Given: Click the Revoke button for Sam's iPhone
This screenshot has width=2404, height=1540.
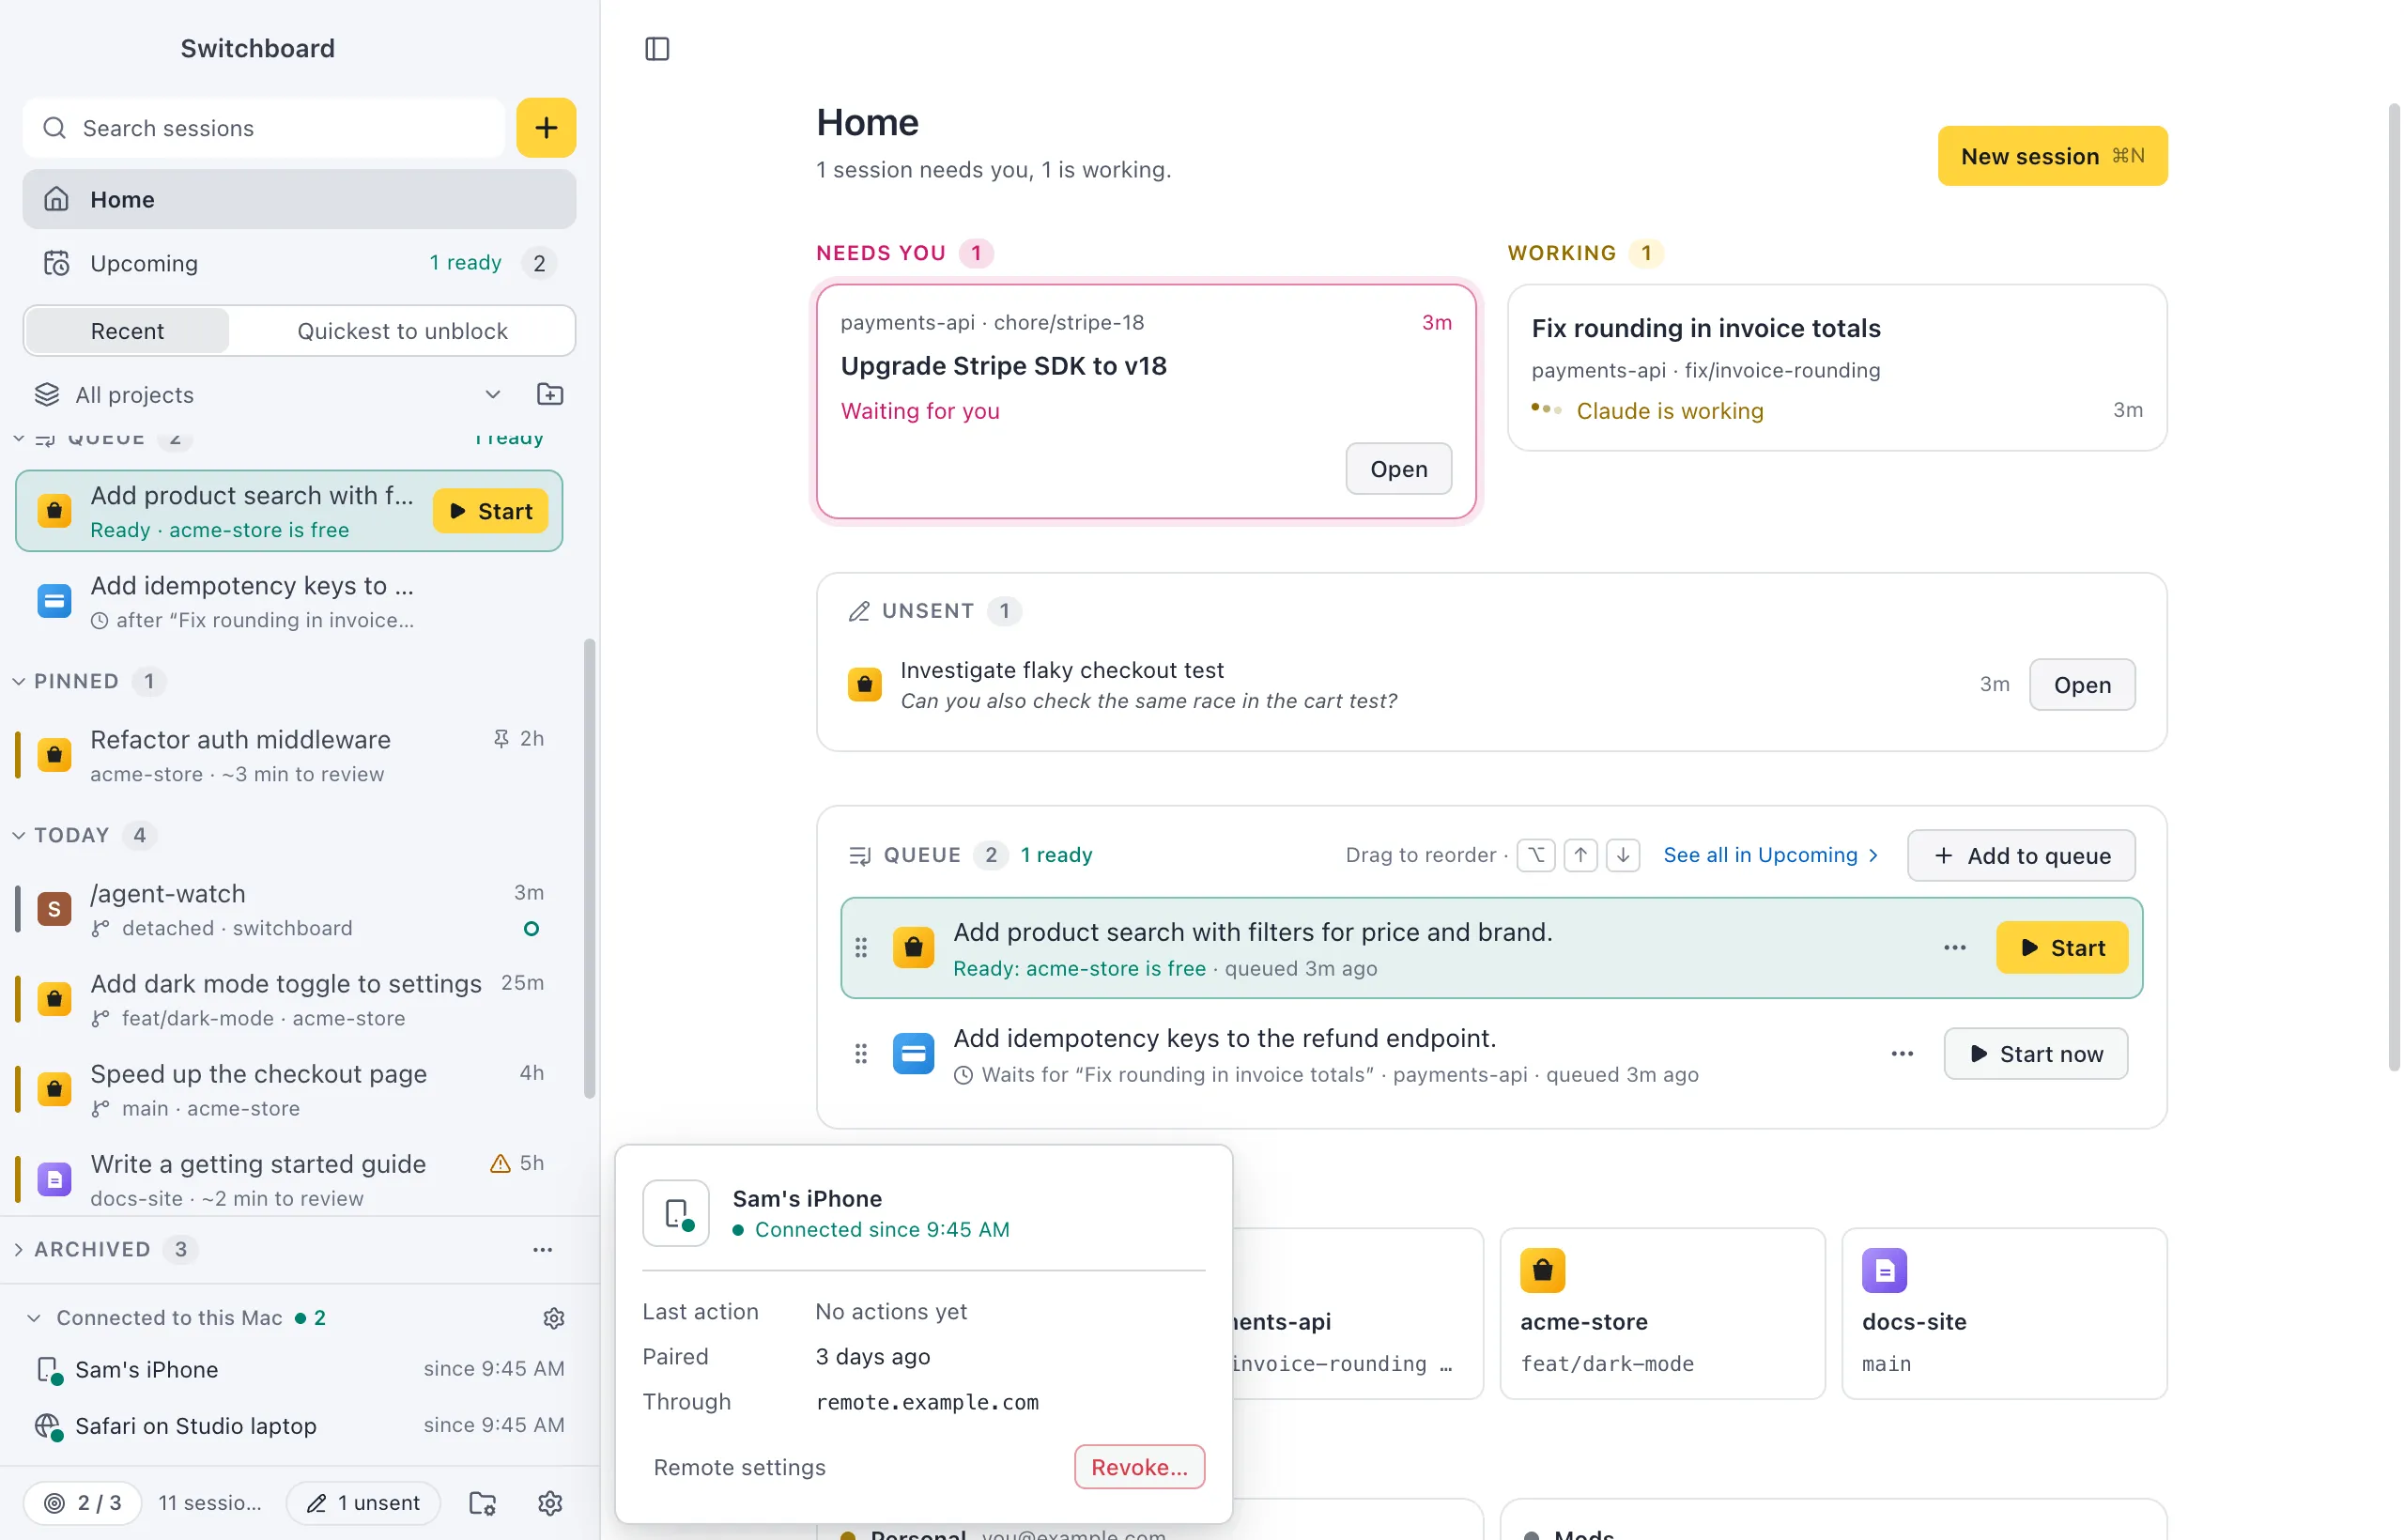Looking at the screenshot, I should [x=1139, y=1467].
